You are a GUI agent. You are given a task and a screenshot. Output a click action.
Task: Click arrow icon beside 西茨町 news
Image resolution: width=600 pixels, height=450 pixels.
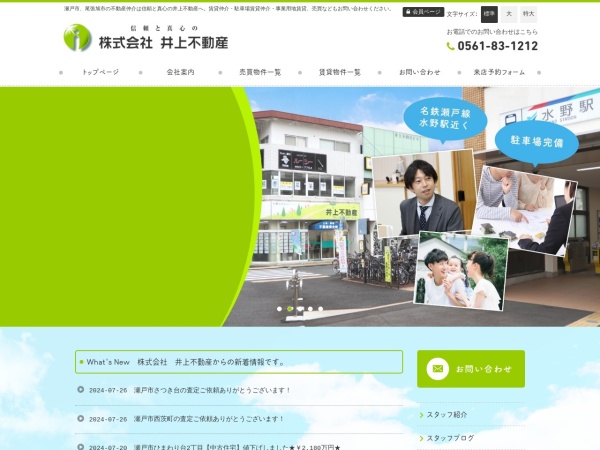tap(80, 418)
